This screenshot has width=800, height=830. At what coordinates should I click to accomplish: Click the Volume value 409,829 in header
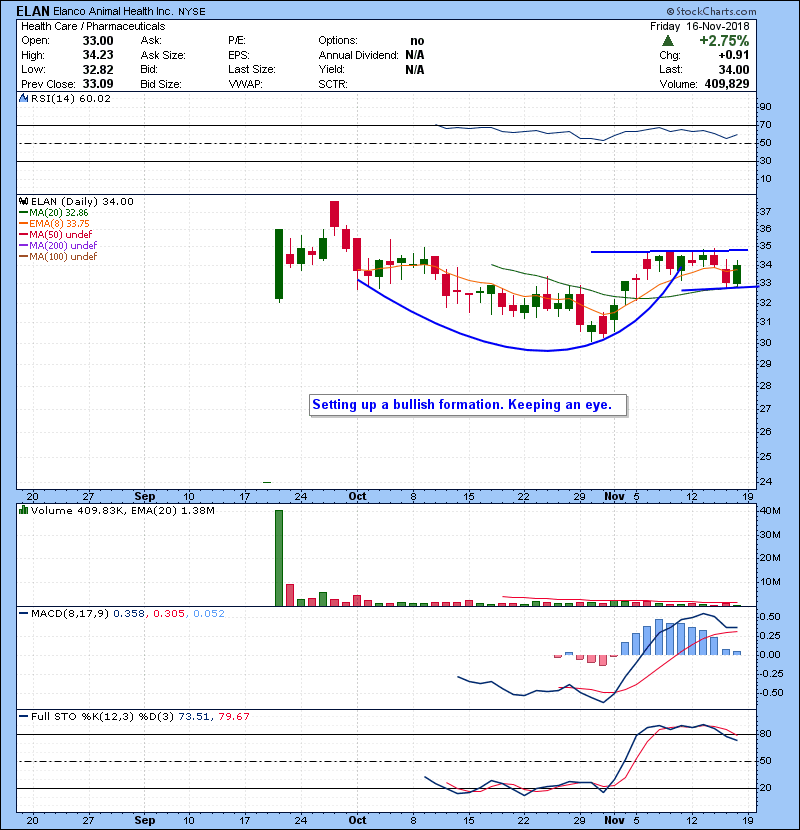coord(727,84)
